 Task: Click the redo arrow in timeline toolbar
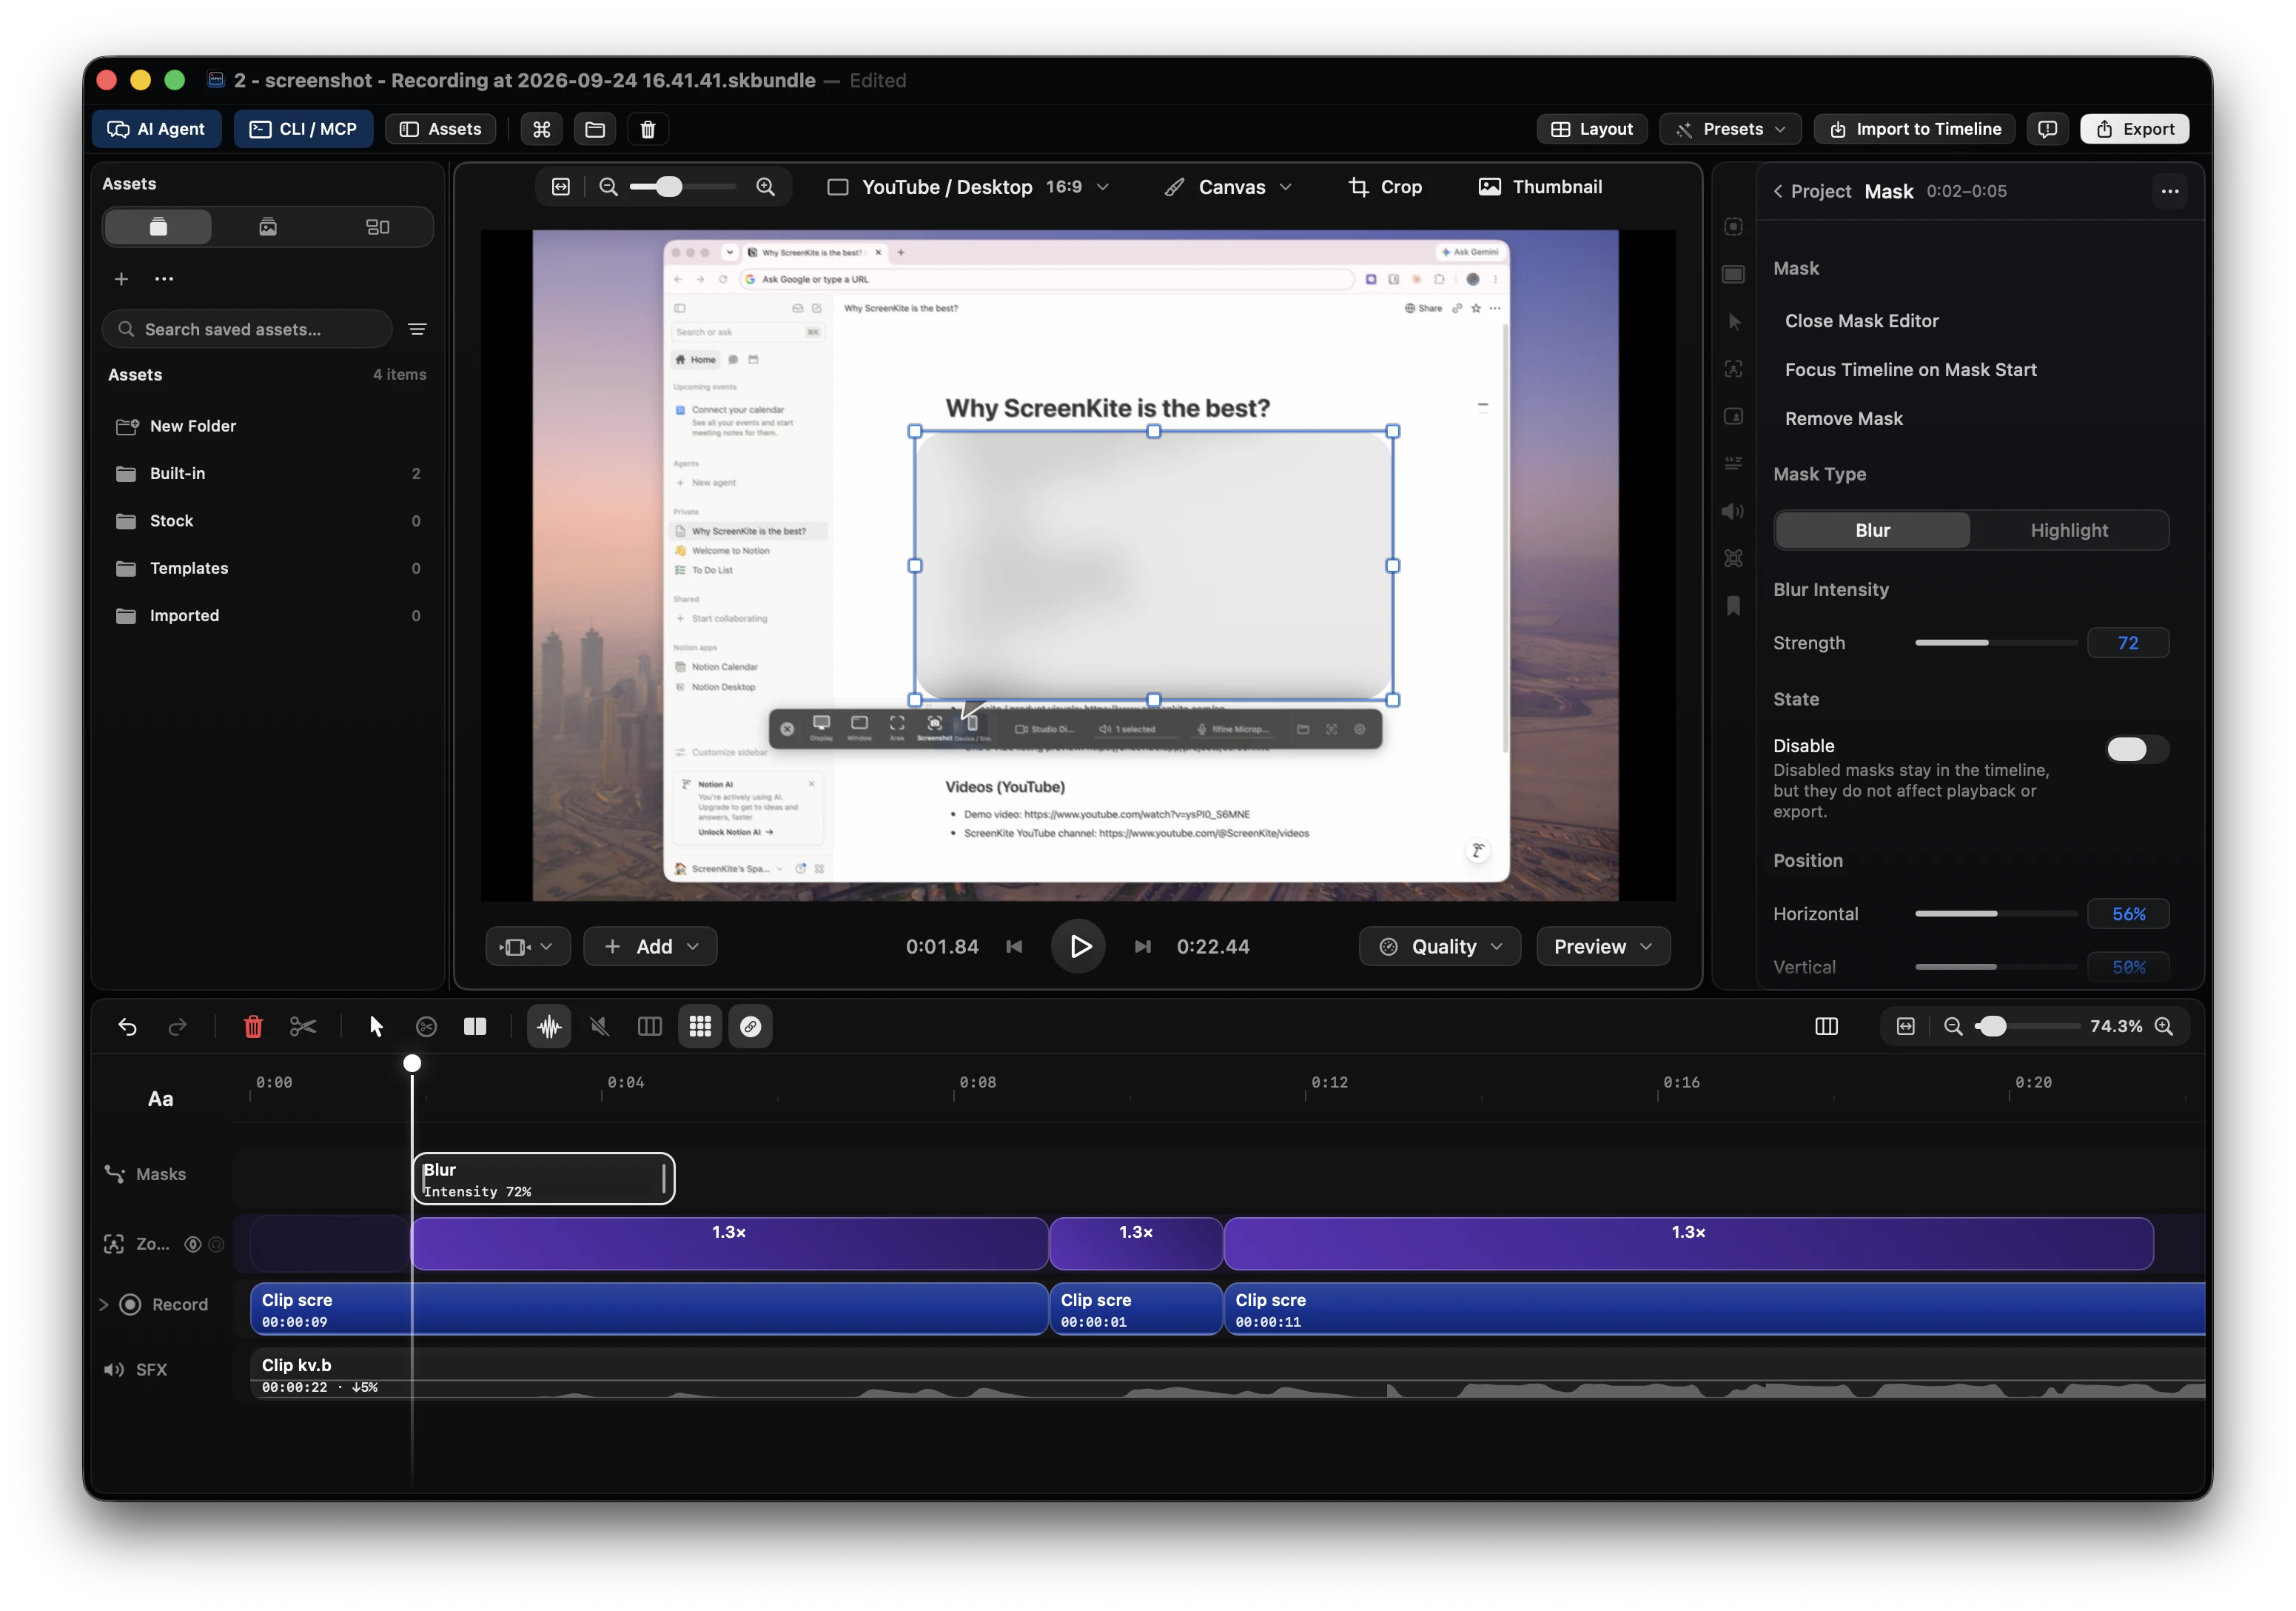tap(177, 1027)
